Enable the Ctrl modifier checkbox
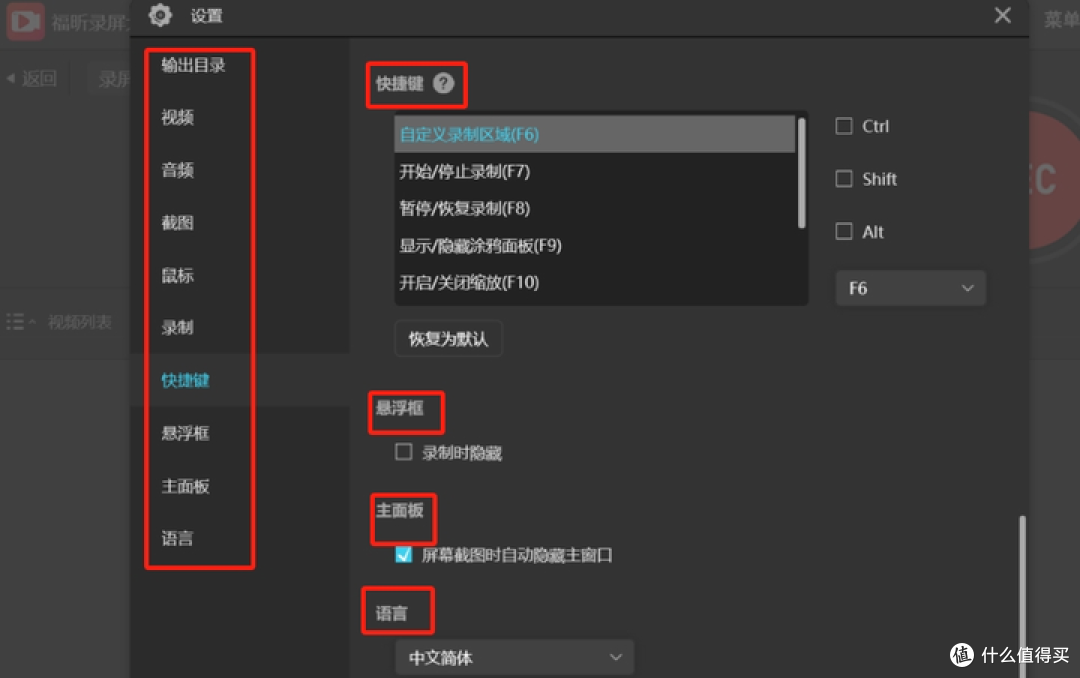The height and width of the screenshot is (678, 1080). click(x=844, y=126)
